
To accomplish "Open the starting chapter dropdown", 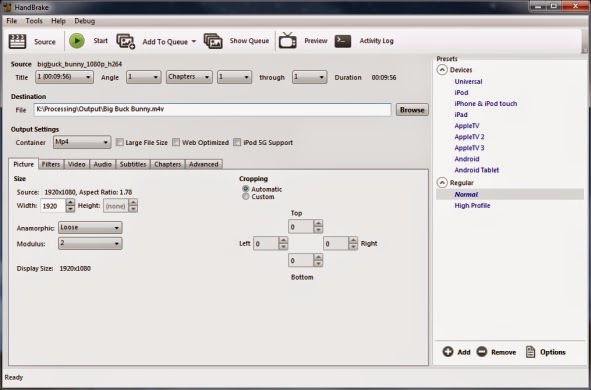I will tap(234, 77).
